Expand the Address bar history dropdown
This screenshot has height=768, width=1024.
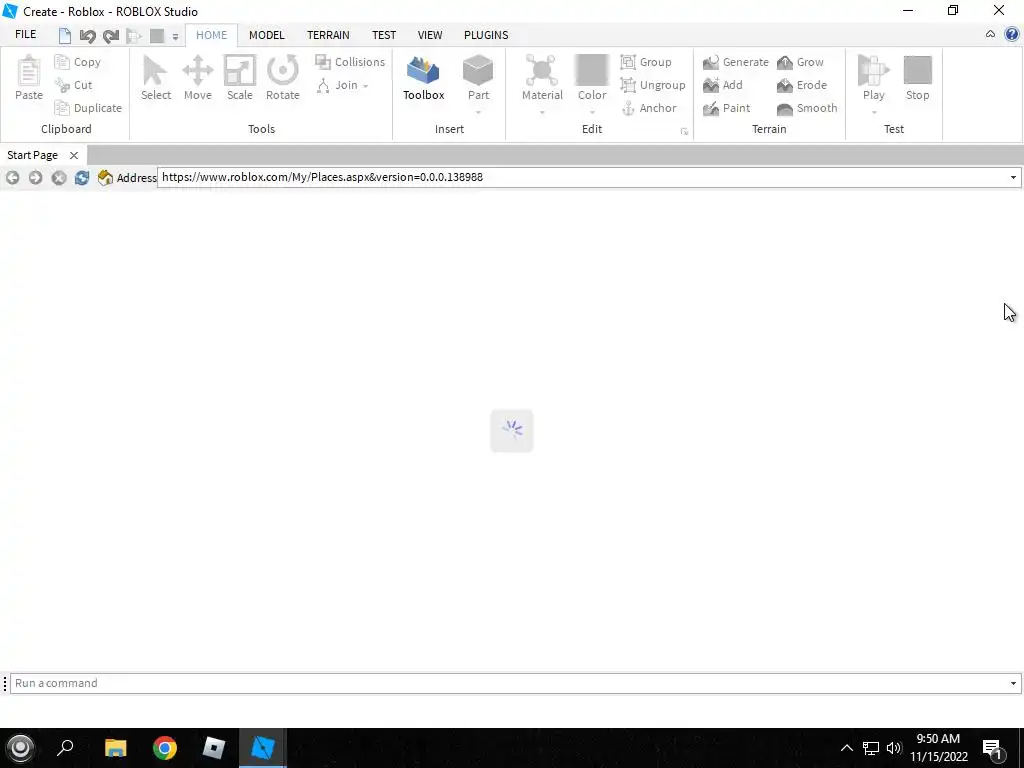tap(1013, 178)
